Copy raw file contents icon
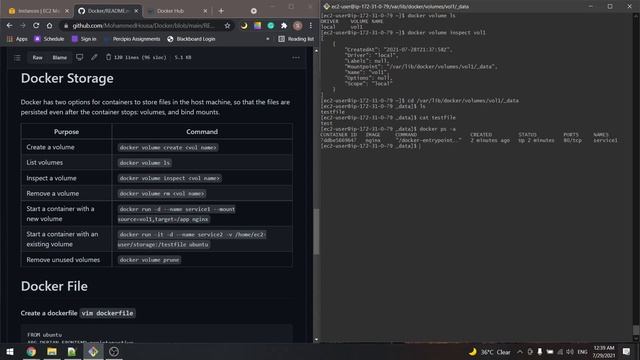 108,57
